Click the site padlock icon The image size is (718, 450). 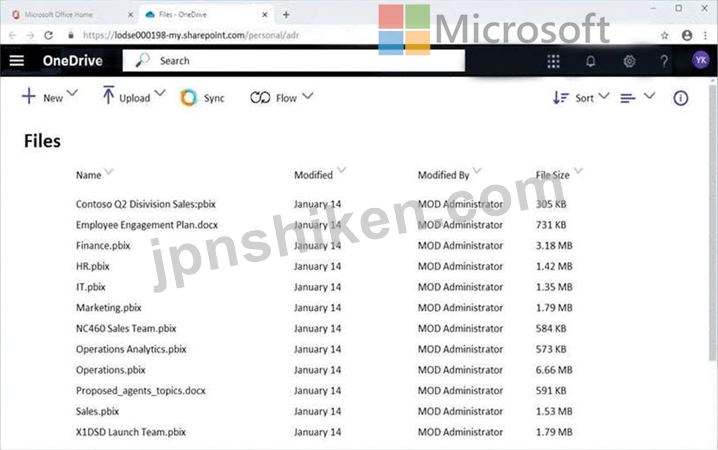tap(71, 35)
